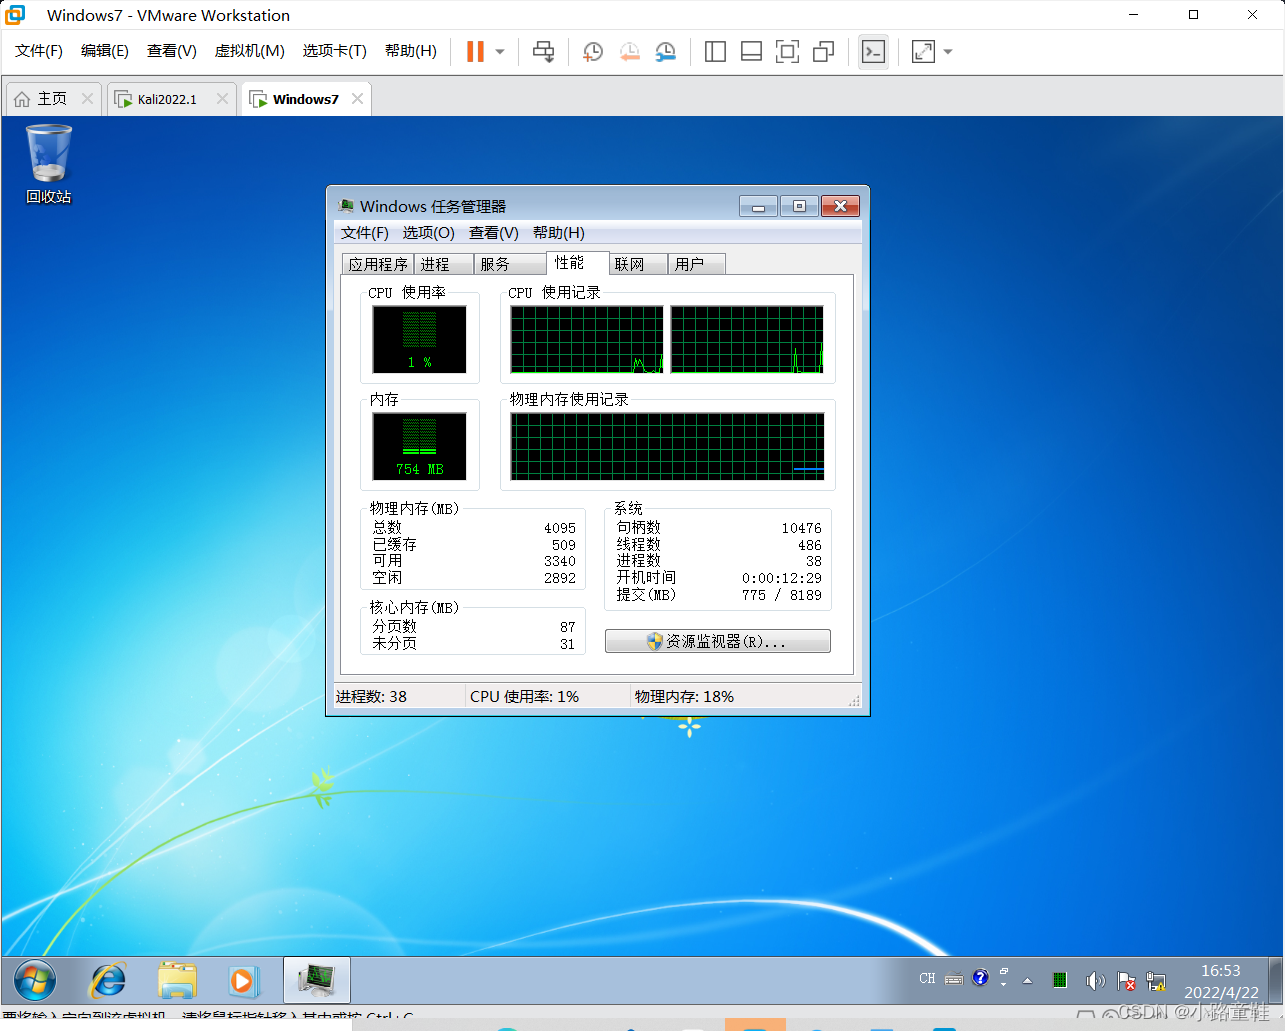Open VMware 查看(V) menu
This screenshot has width=1285, height=1031.
(x=172, y=51)
